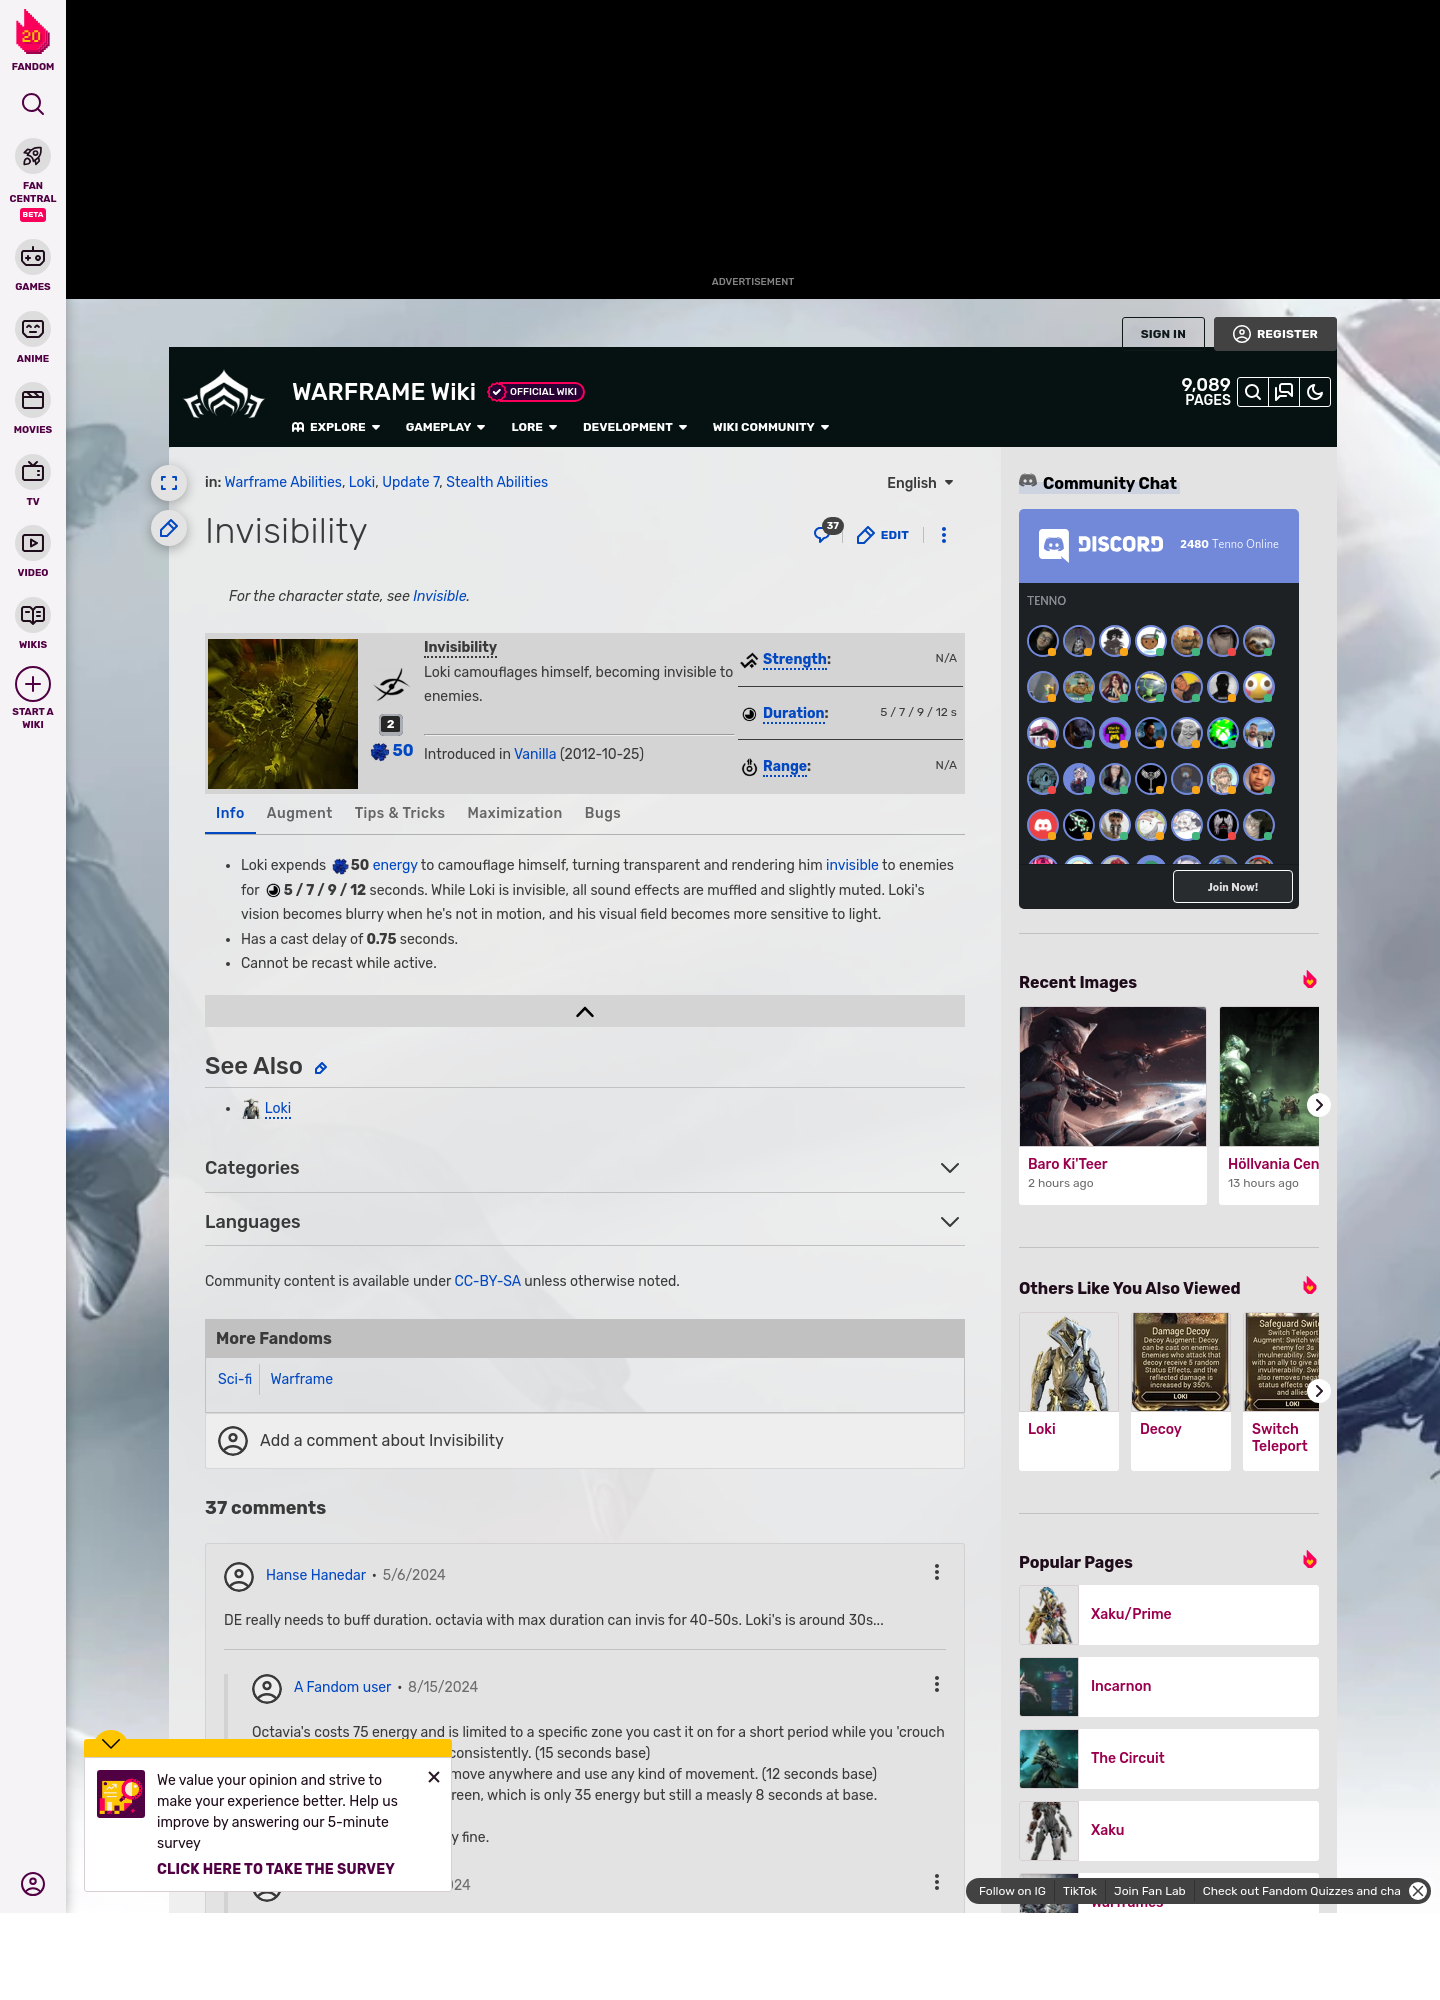Image resolution: width=1440 pixels, height=2000 pixels.
Task: Open the Video sidebar icon
Action: click(33, 543)
